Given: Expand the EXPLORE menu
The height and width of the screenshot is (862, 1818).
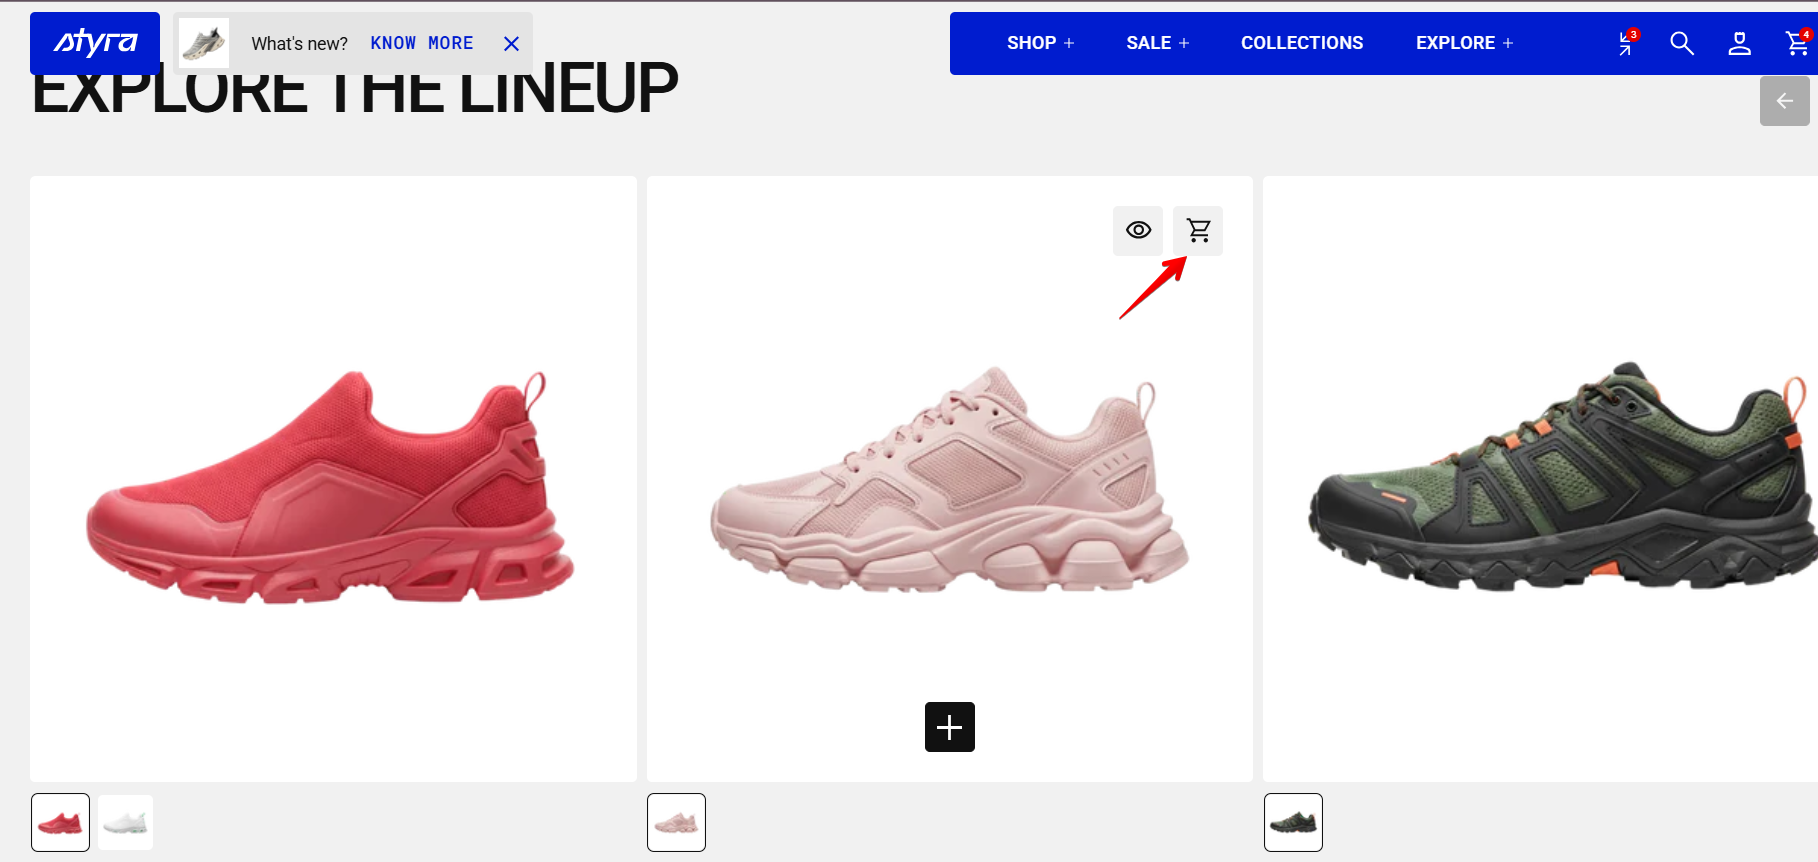Looking at the screenshot, I should (1464, 43).
